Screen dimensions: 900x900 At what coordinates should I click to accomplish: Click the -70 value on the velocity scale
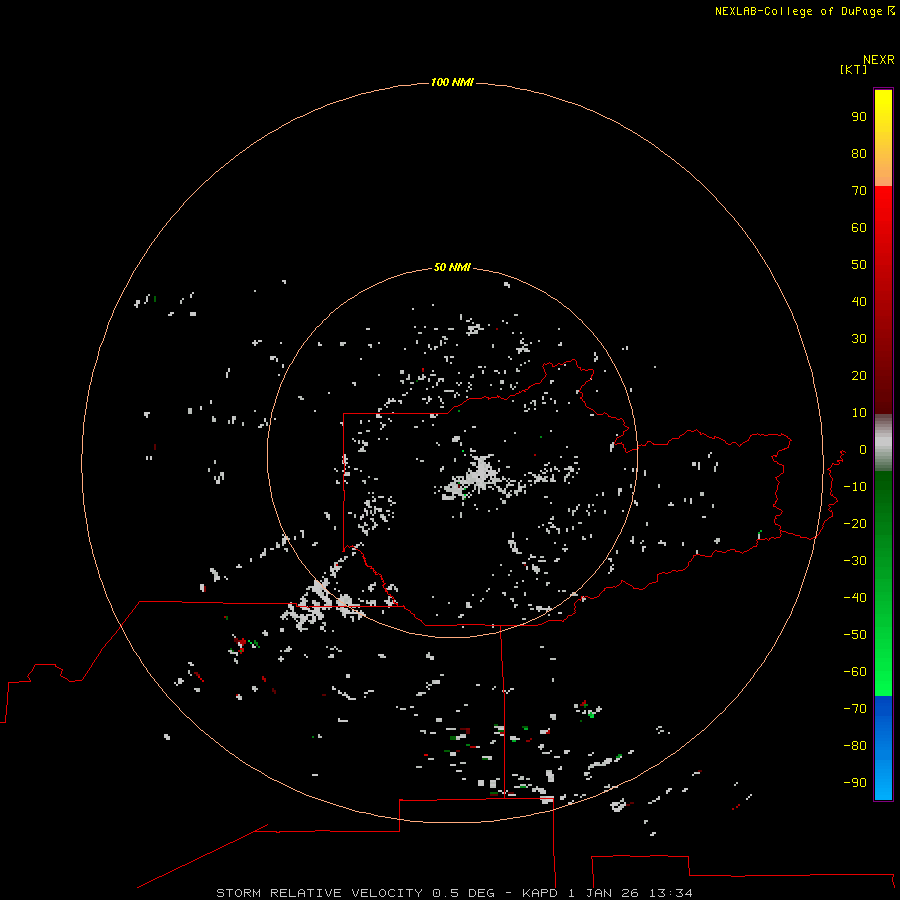tap(855, 709)
